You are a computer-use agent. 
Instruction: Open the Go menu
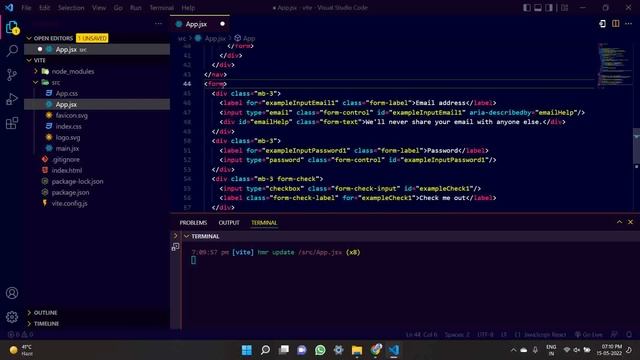[x=118, y=8]
